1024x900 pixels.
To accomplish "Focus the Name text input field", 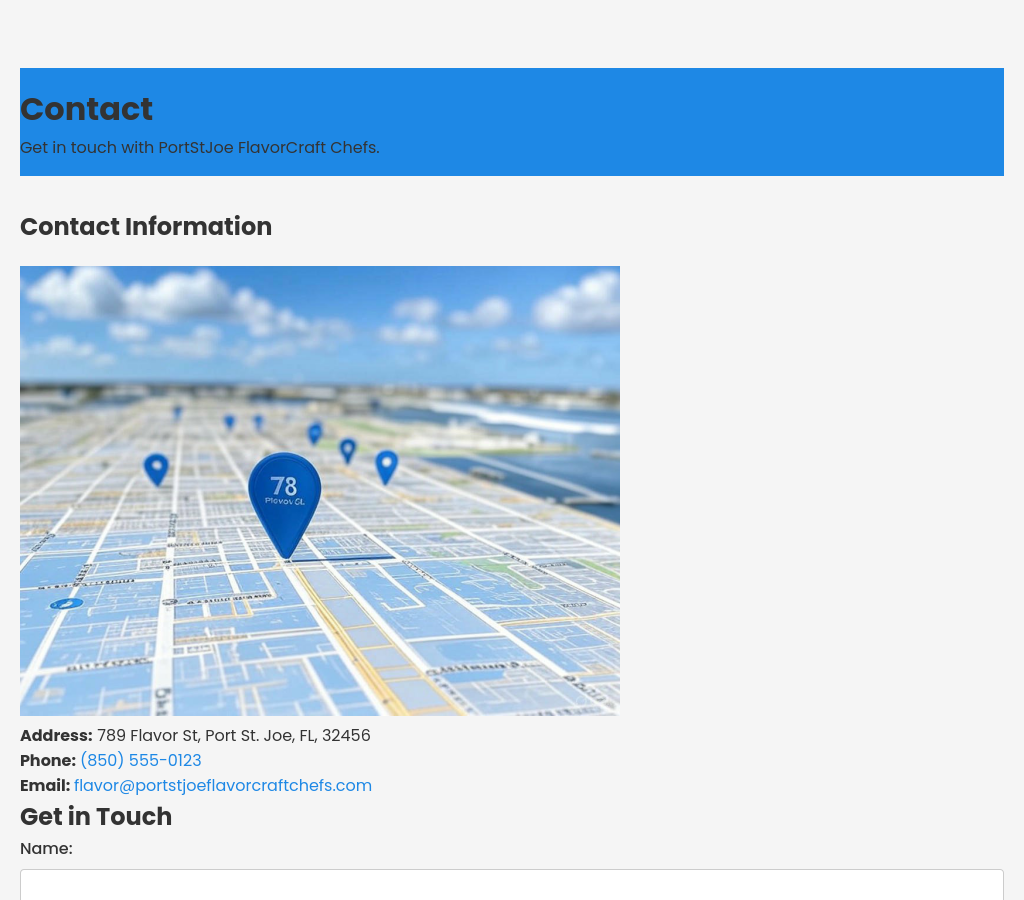I will pyautogui.click(x=511, y=885).
